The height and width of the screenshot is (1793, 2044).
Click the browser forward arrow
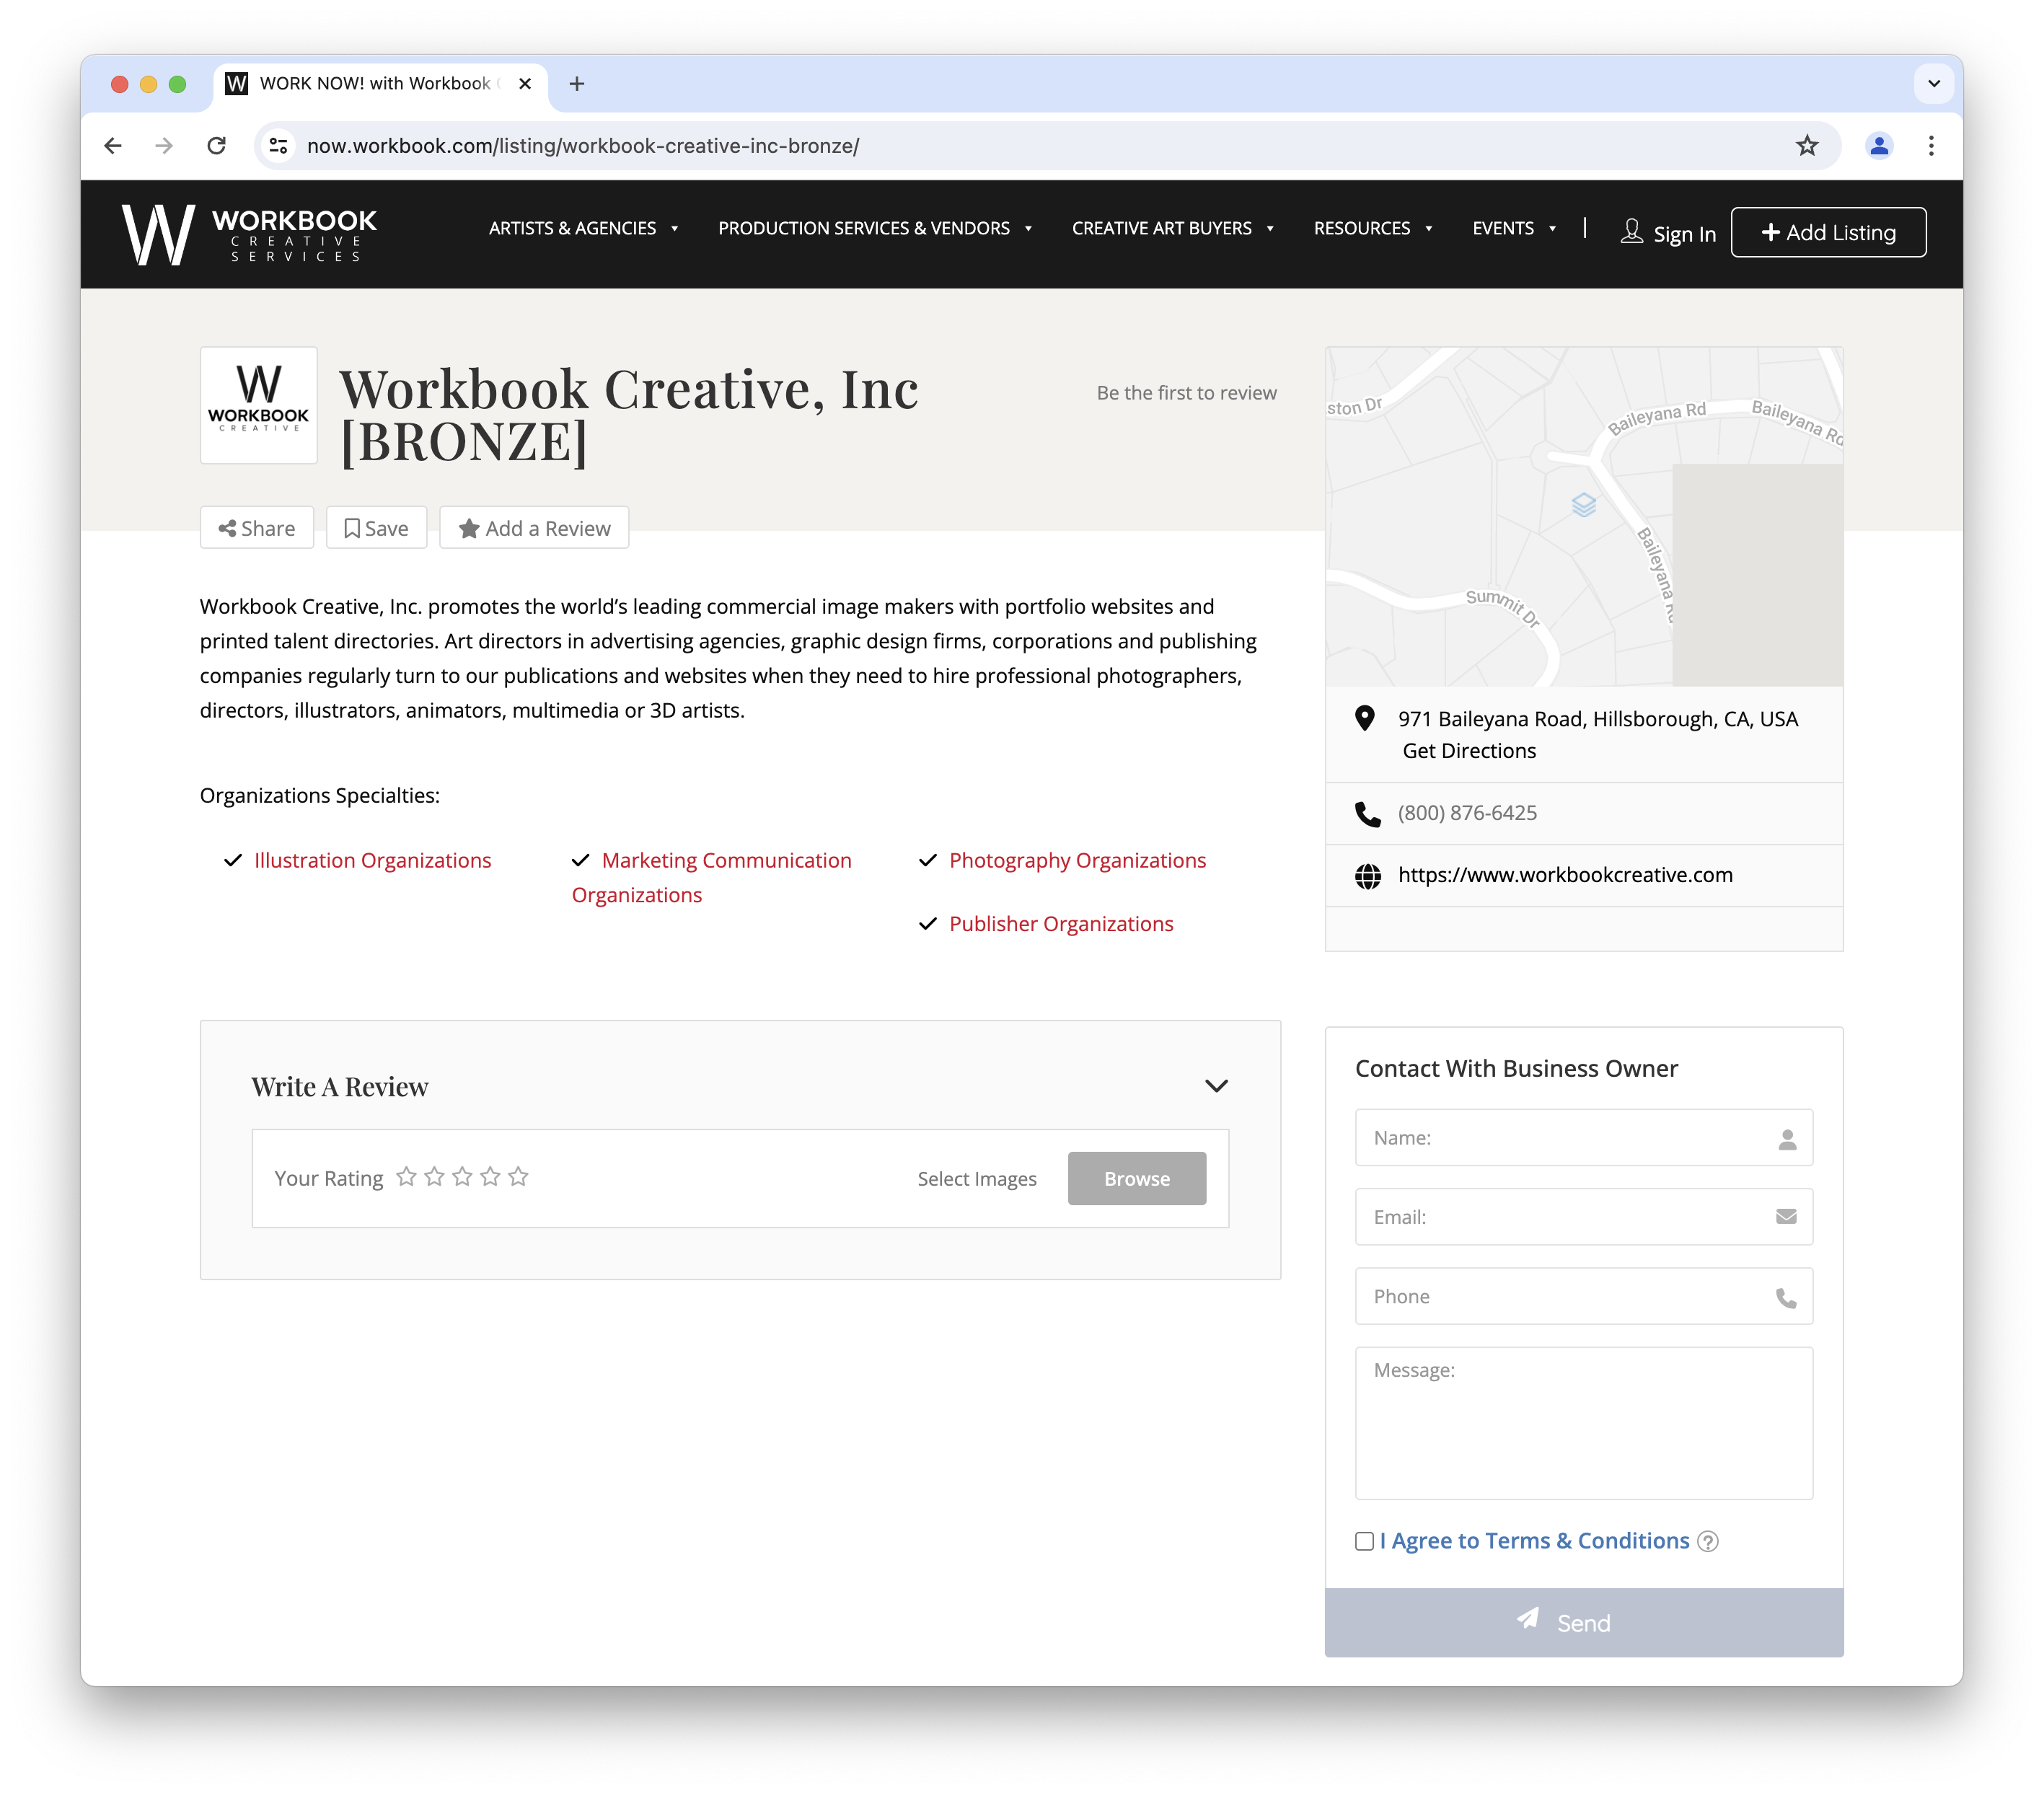click(x=164, y=146)
